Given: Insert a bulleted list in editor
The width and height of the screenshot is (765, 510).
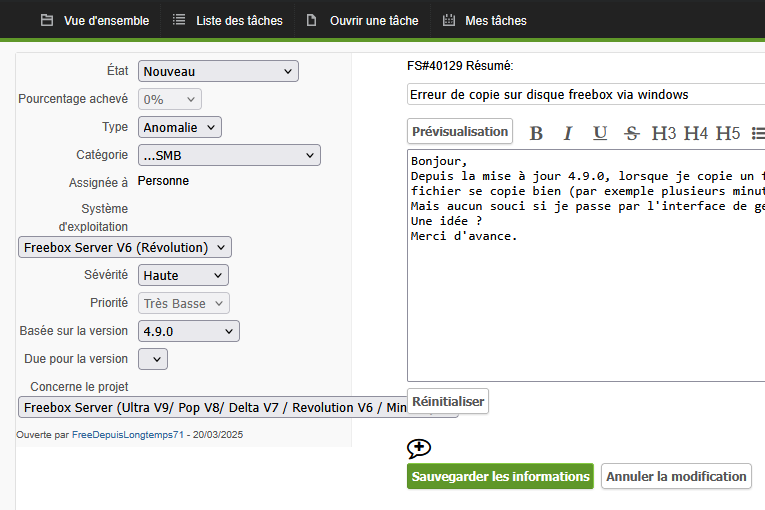Looking at the screenshot, I should (x=758, y=133).
